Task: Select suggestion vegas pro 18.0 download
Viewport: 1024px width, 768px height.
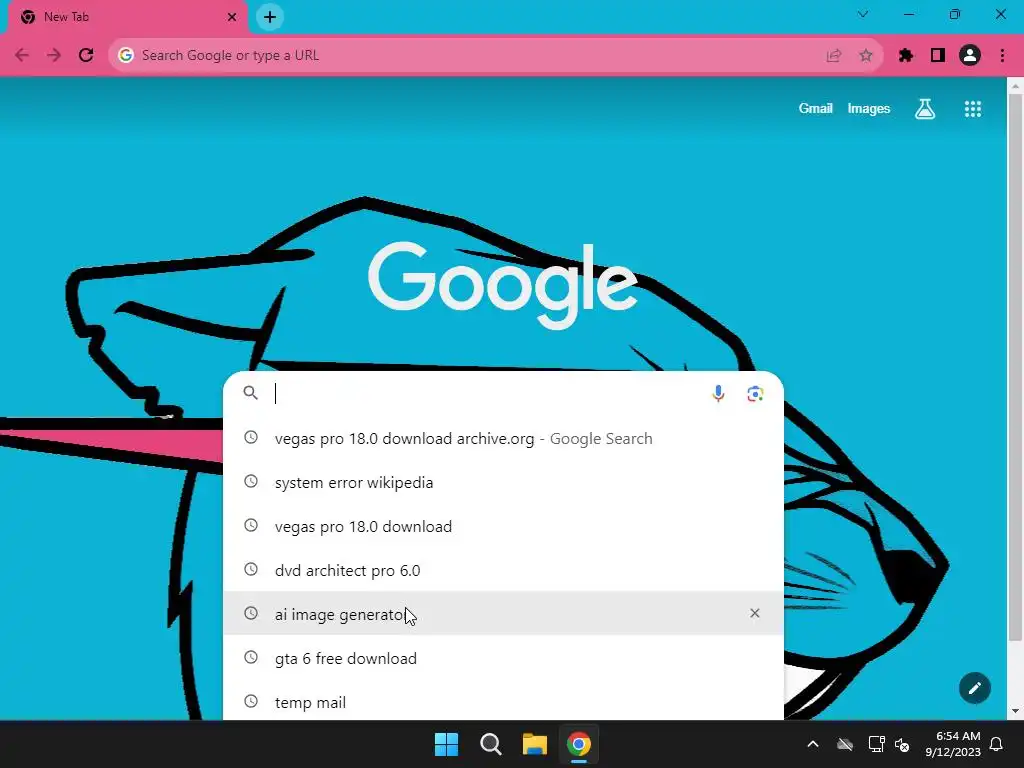Action: click(503, 526)
